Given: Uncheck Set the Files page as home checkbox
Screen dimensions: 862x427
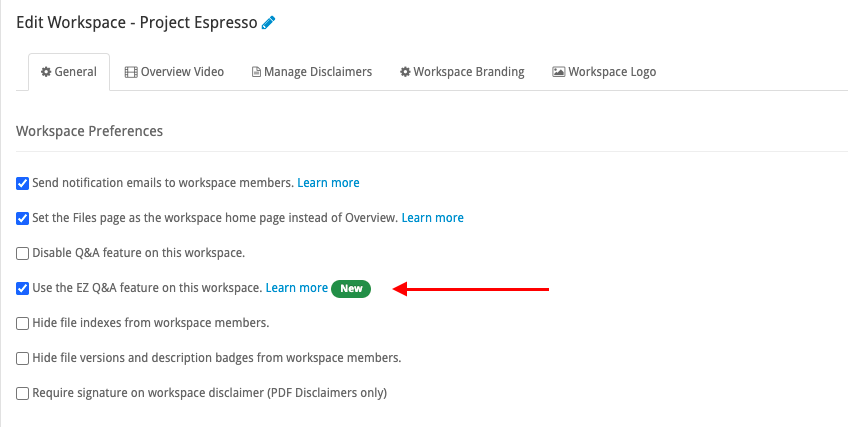Looking at the screenshot, I should coord(22,218).
